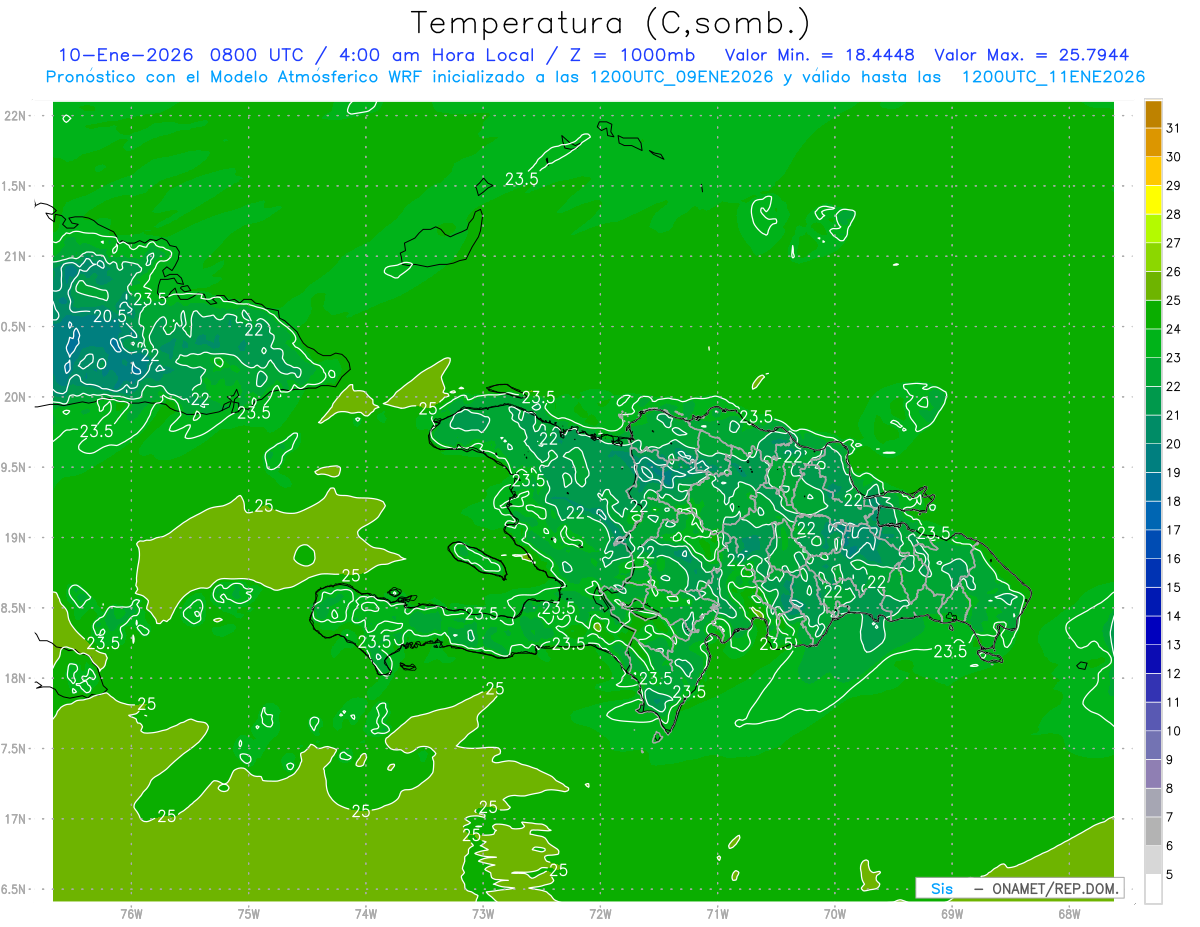Viewport: 1200px width, 927px height.
Task: Click the blue 'Sis' text in credit box
Action: point(941,888)
